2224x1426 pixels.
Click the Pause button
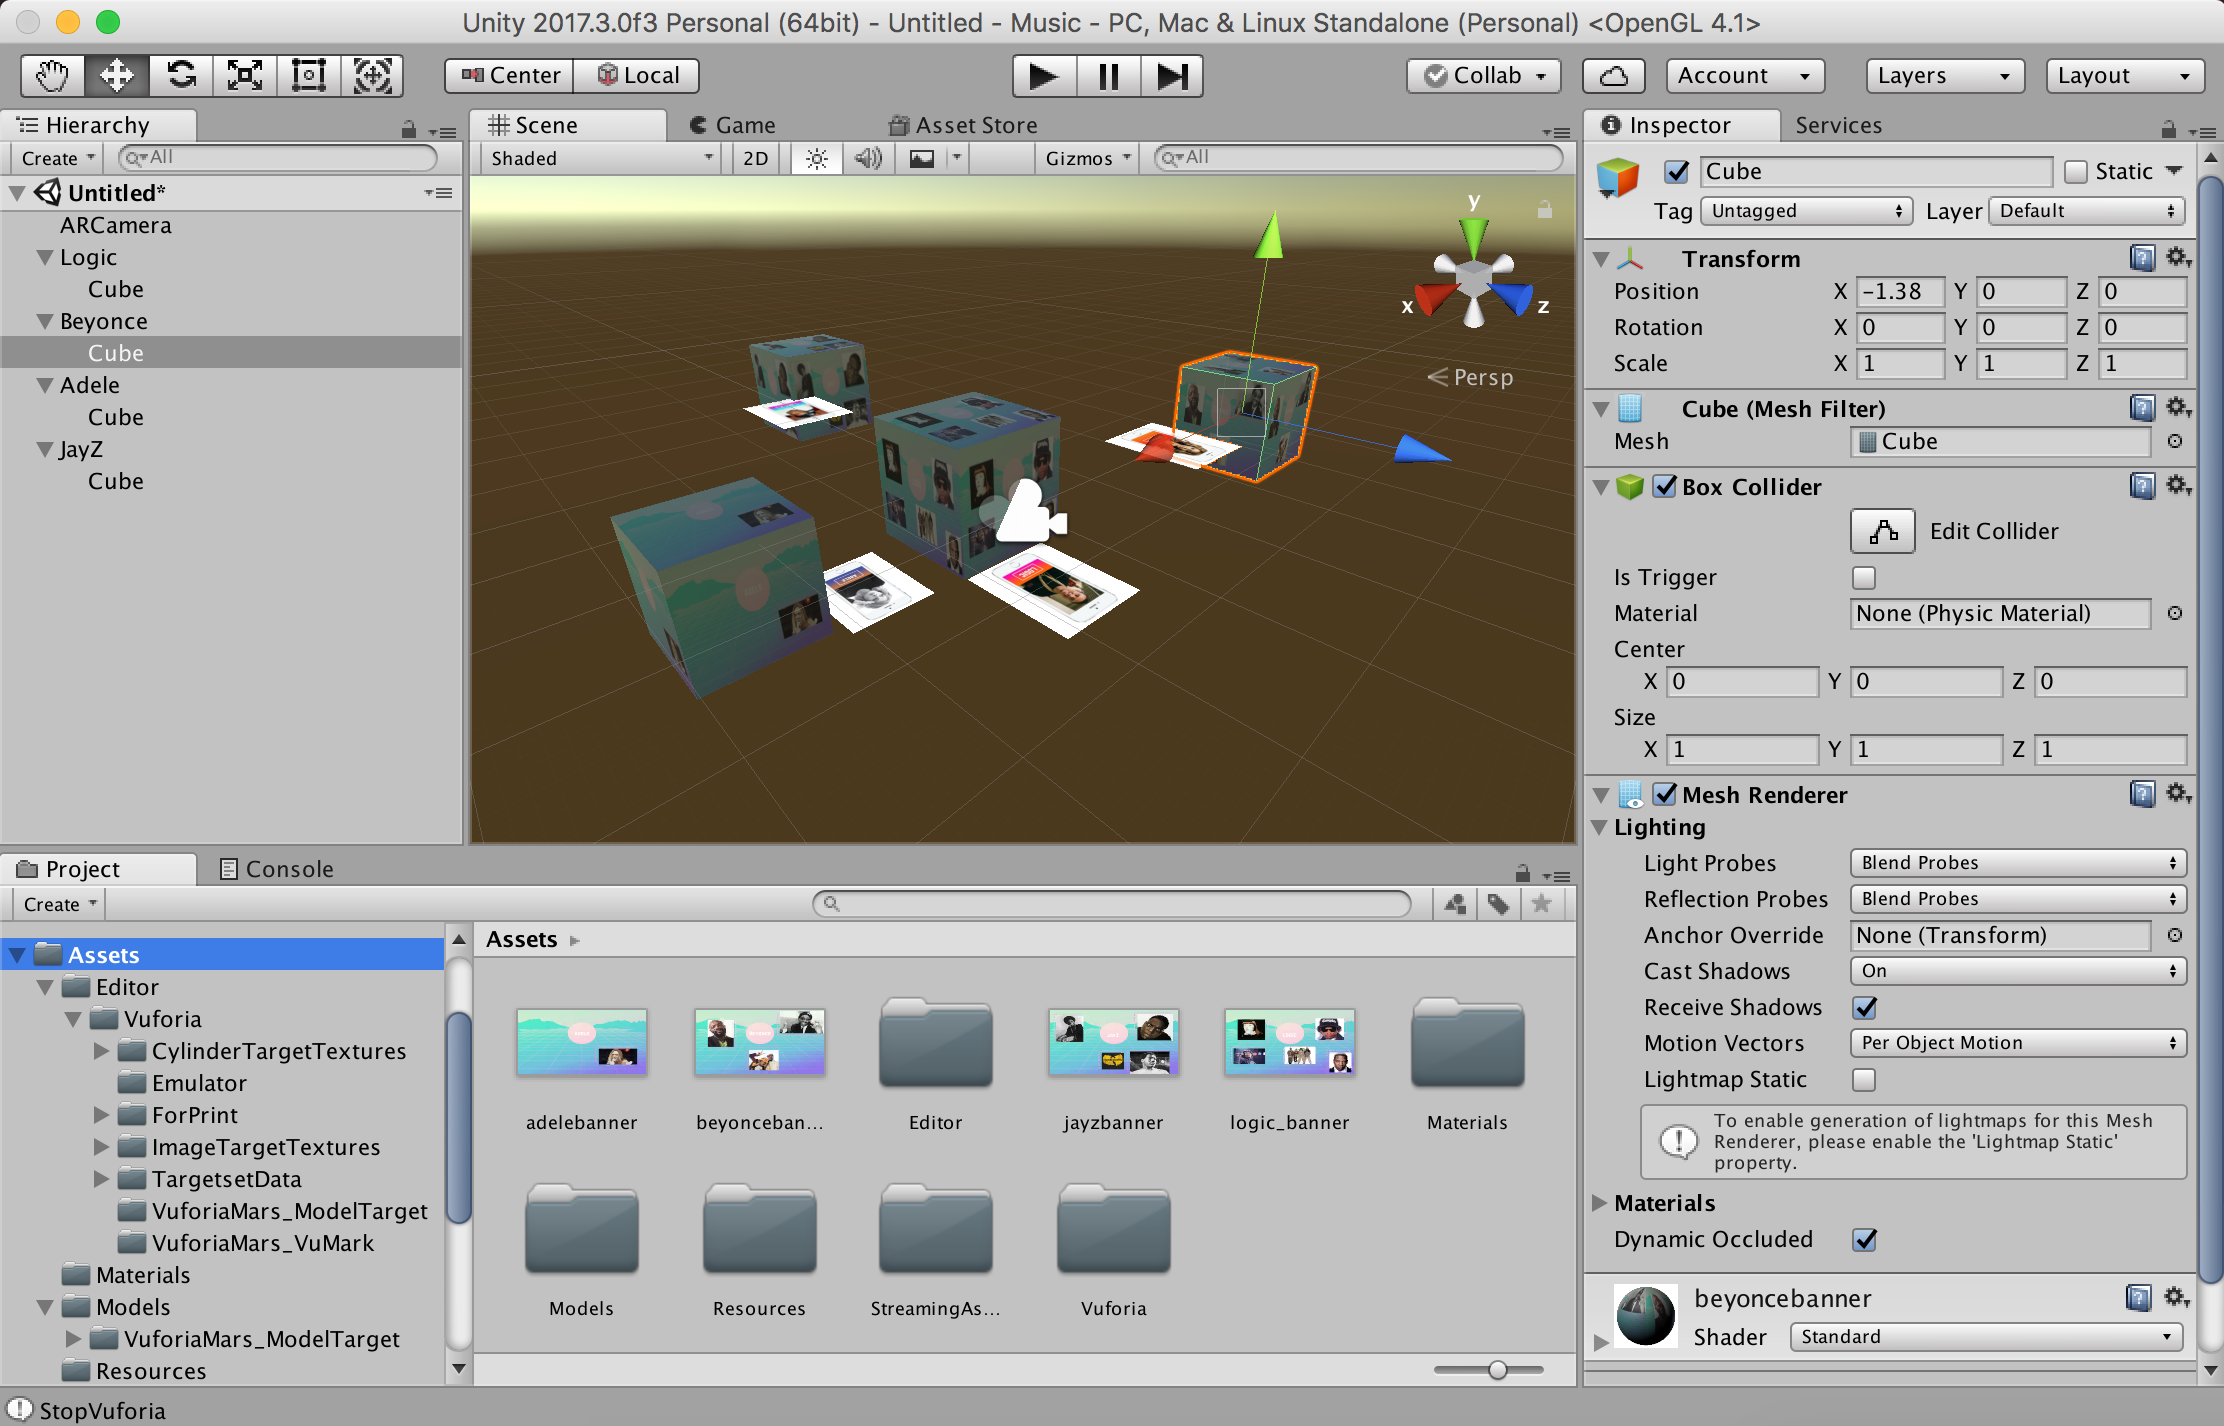(1108, 76)
